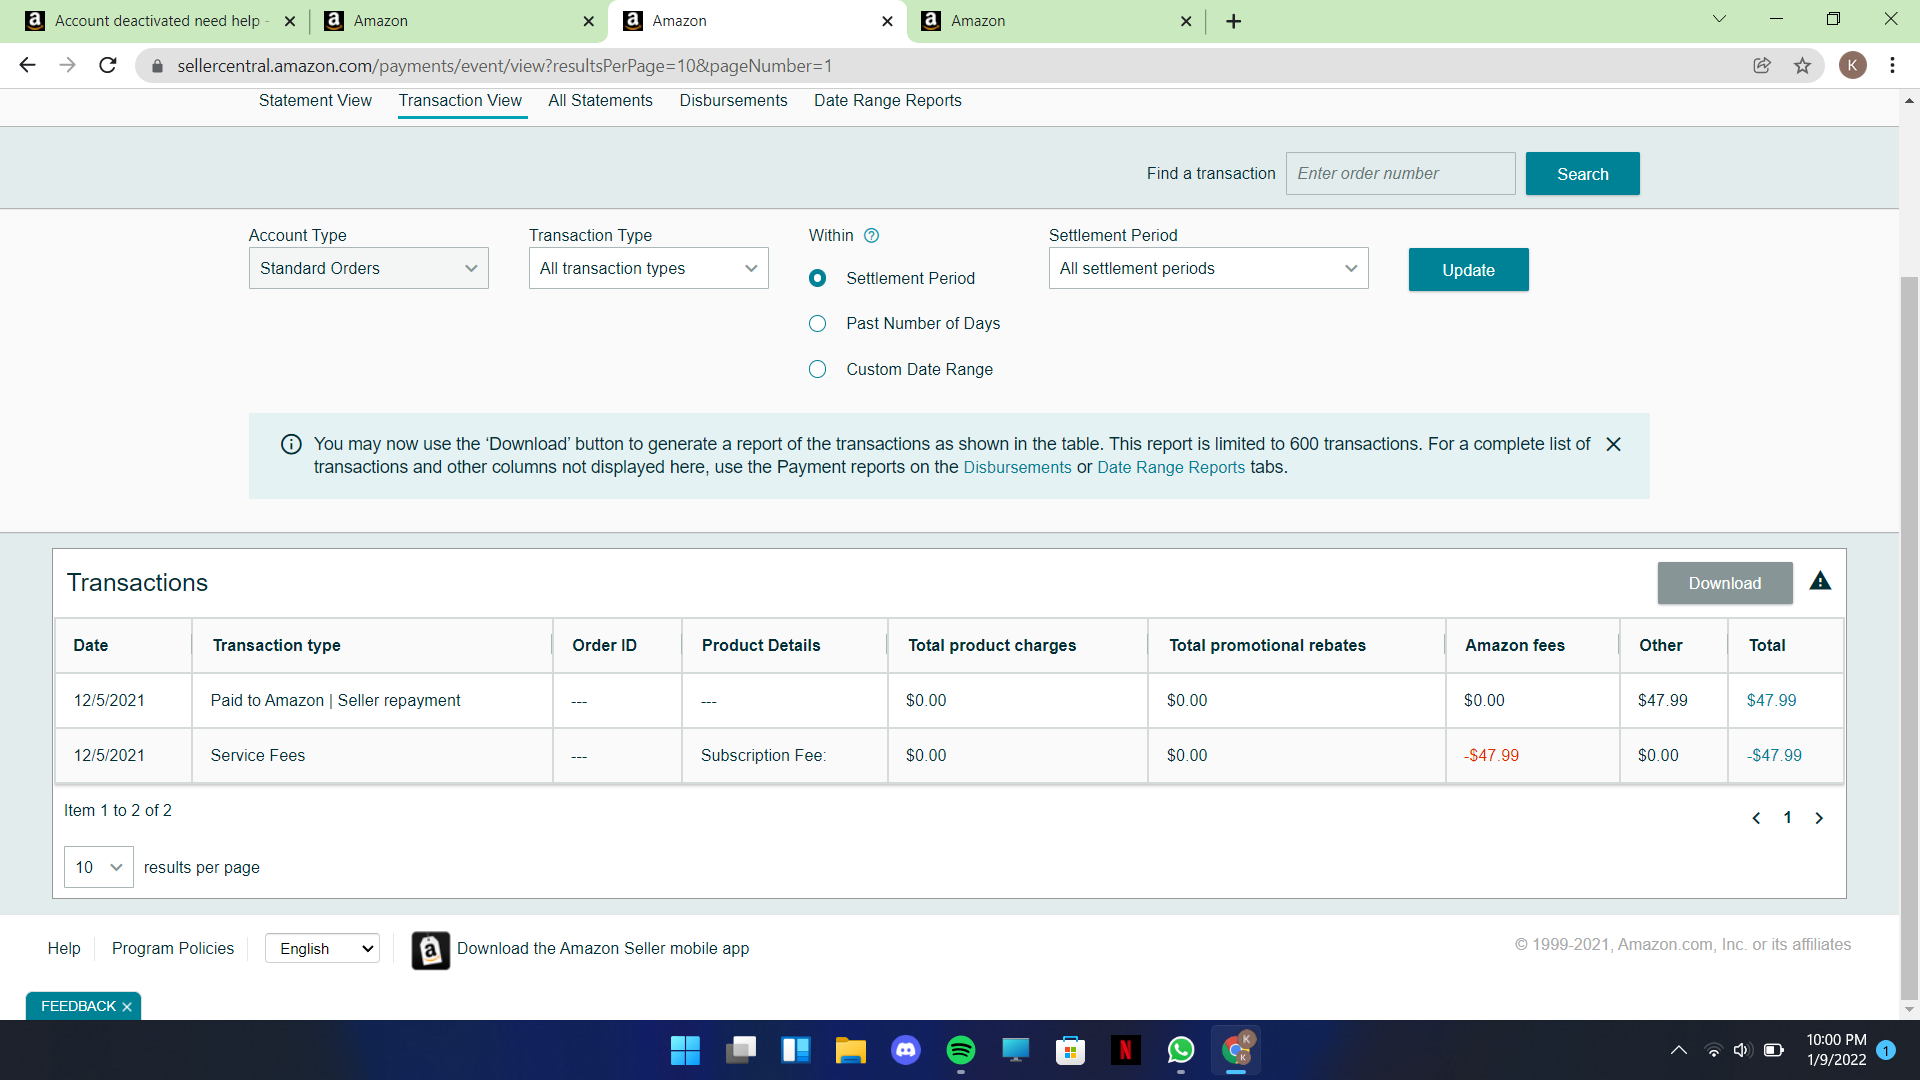This screenshot has width=1920, height=1080.
Task: Reload the current page
Action: point(108,65)
